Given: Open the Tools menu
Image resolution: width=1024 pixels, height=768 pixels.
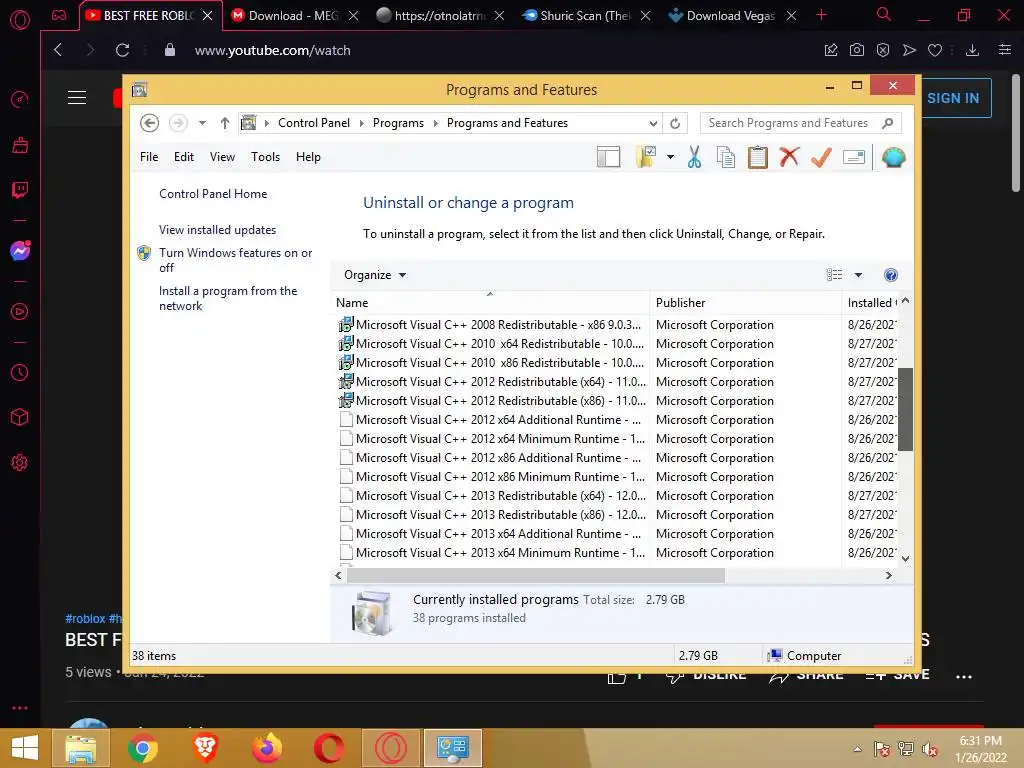Looking at the screenshot, I should [265, 157].
